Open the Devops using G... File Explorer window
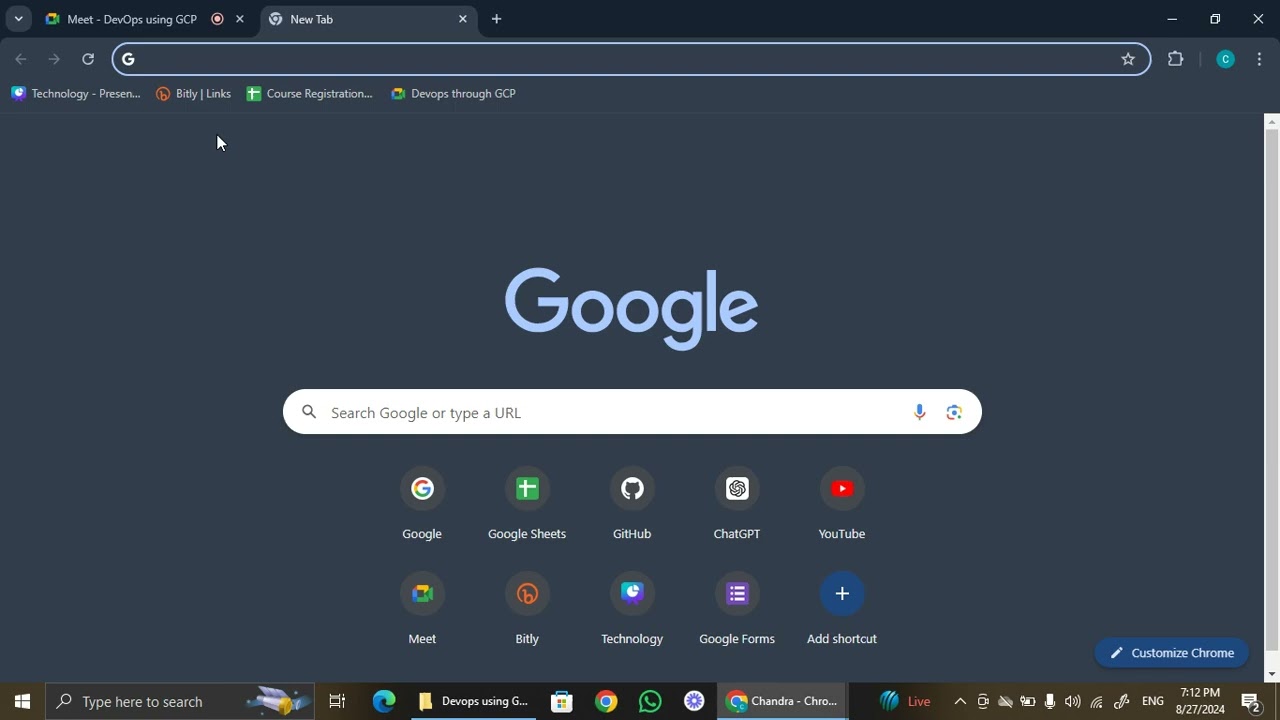Viewport: 1280px width, 720px height. tap(474, 701)
